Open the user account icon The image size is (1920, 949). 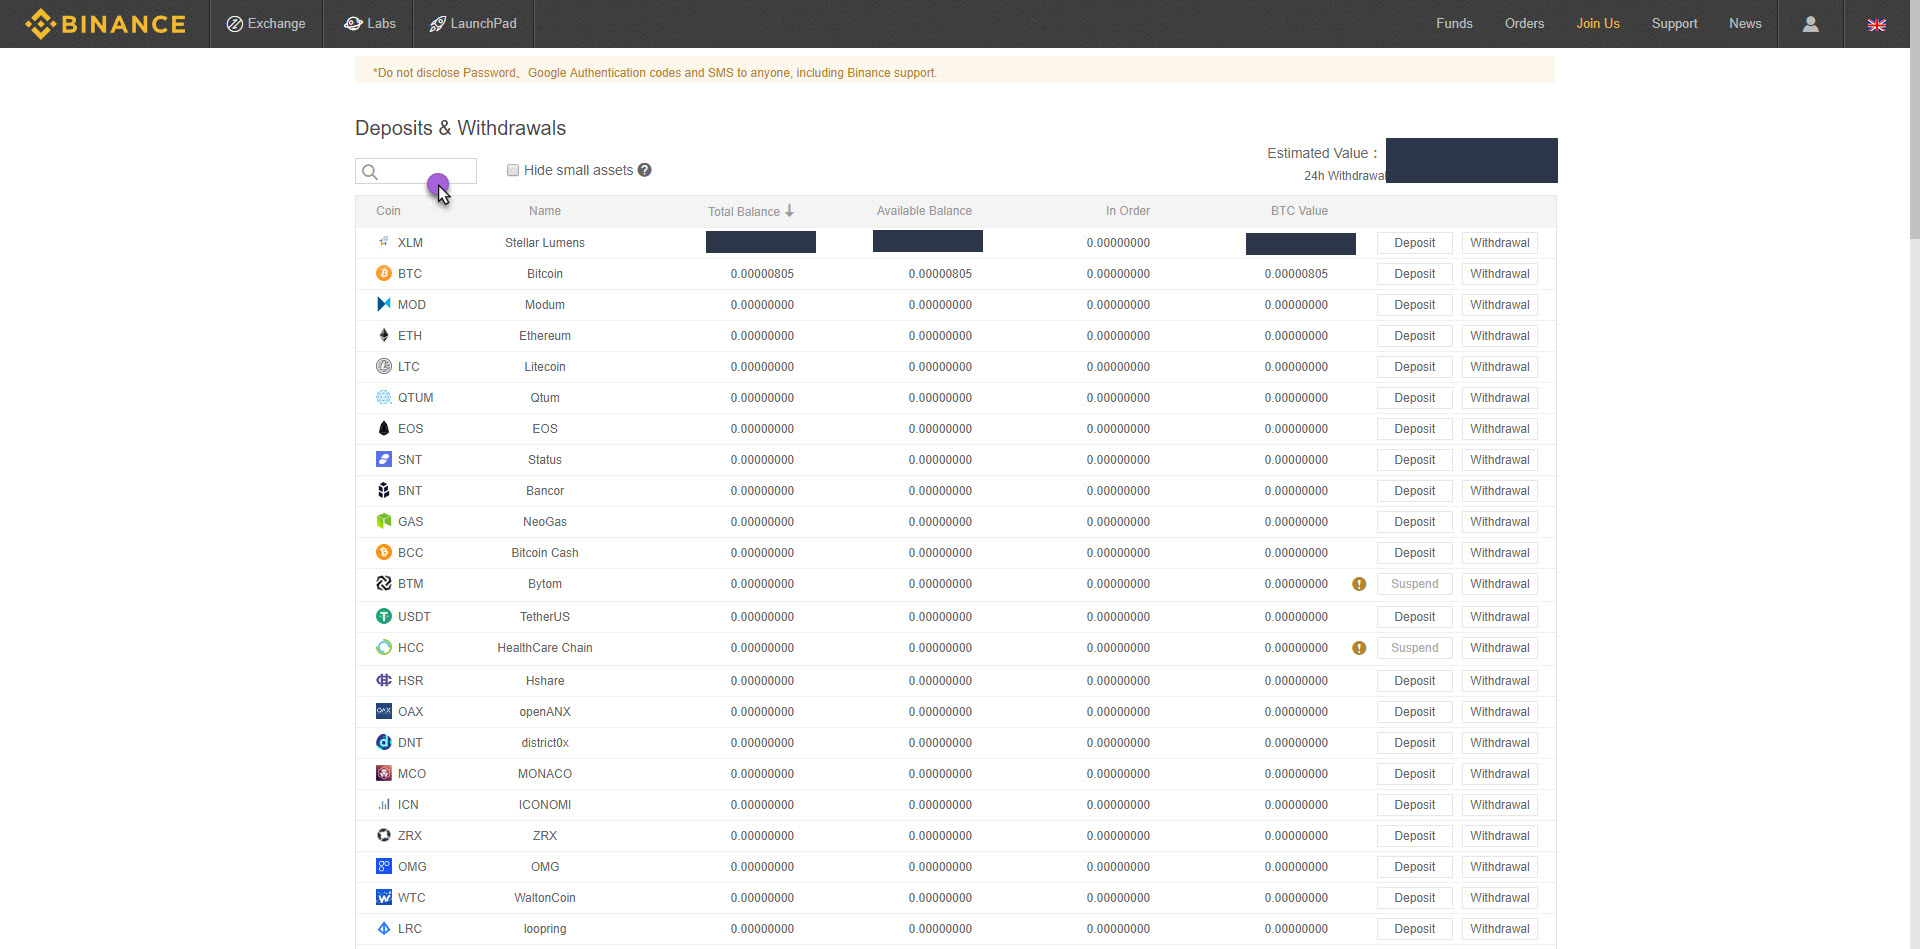[x=1810, y=24]
